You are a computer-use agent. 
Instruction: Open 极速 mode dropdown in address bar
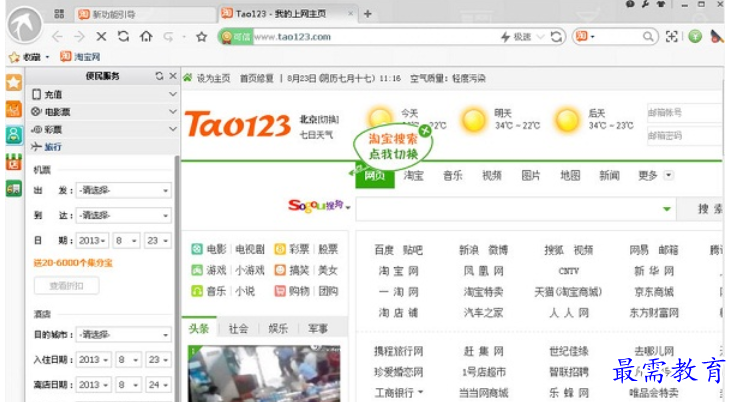coord(541,37)
